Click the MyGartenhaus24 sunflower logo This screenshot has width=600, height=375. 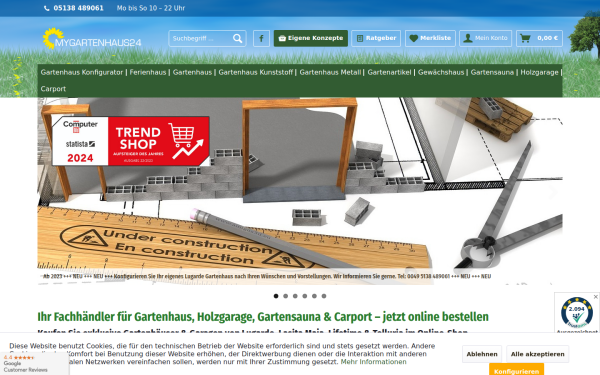tap(92, 38)
